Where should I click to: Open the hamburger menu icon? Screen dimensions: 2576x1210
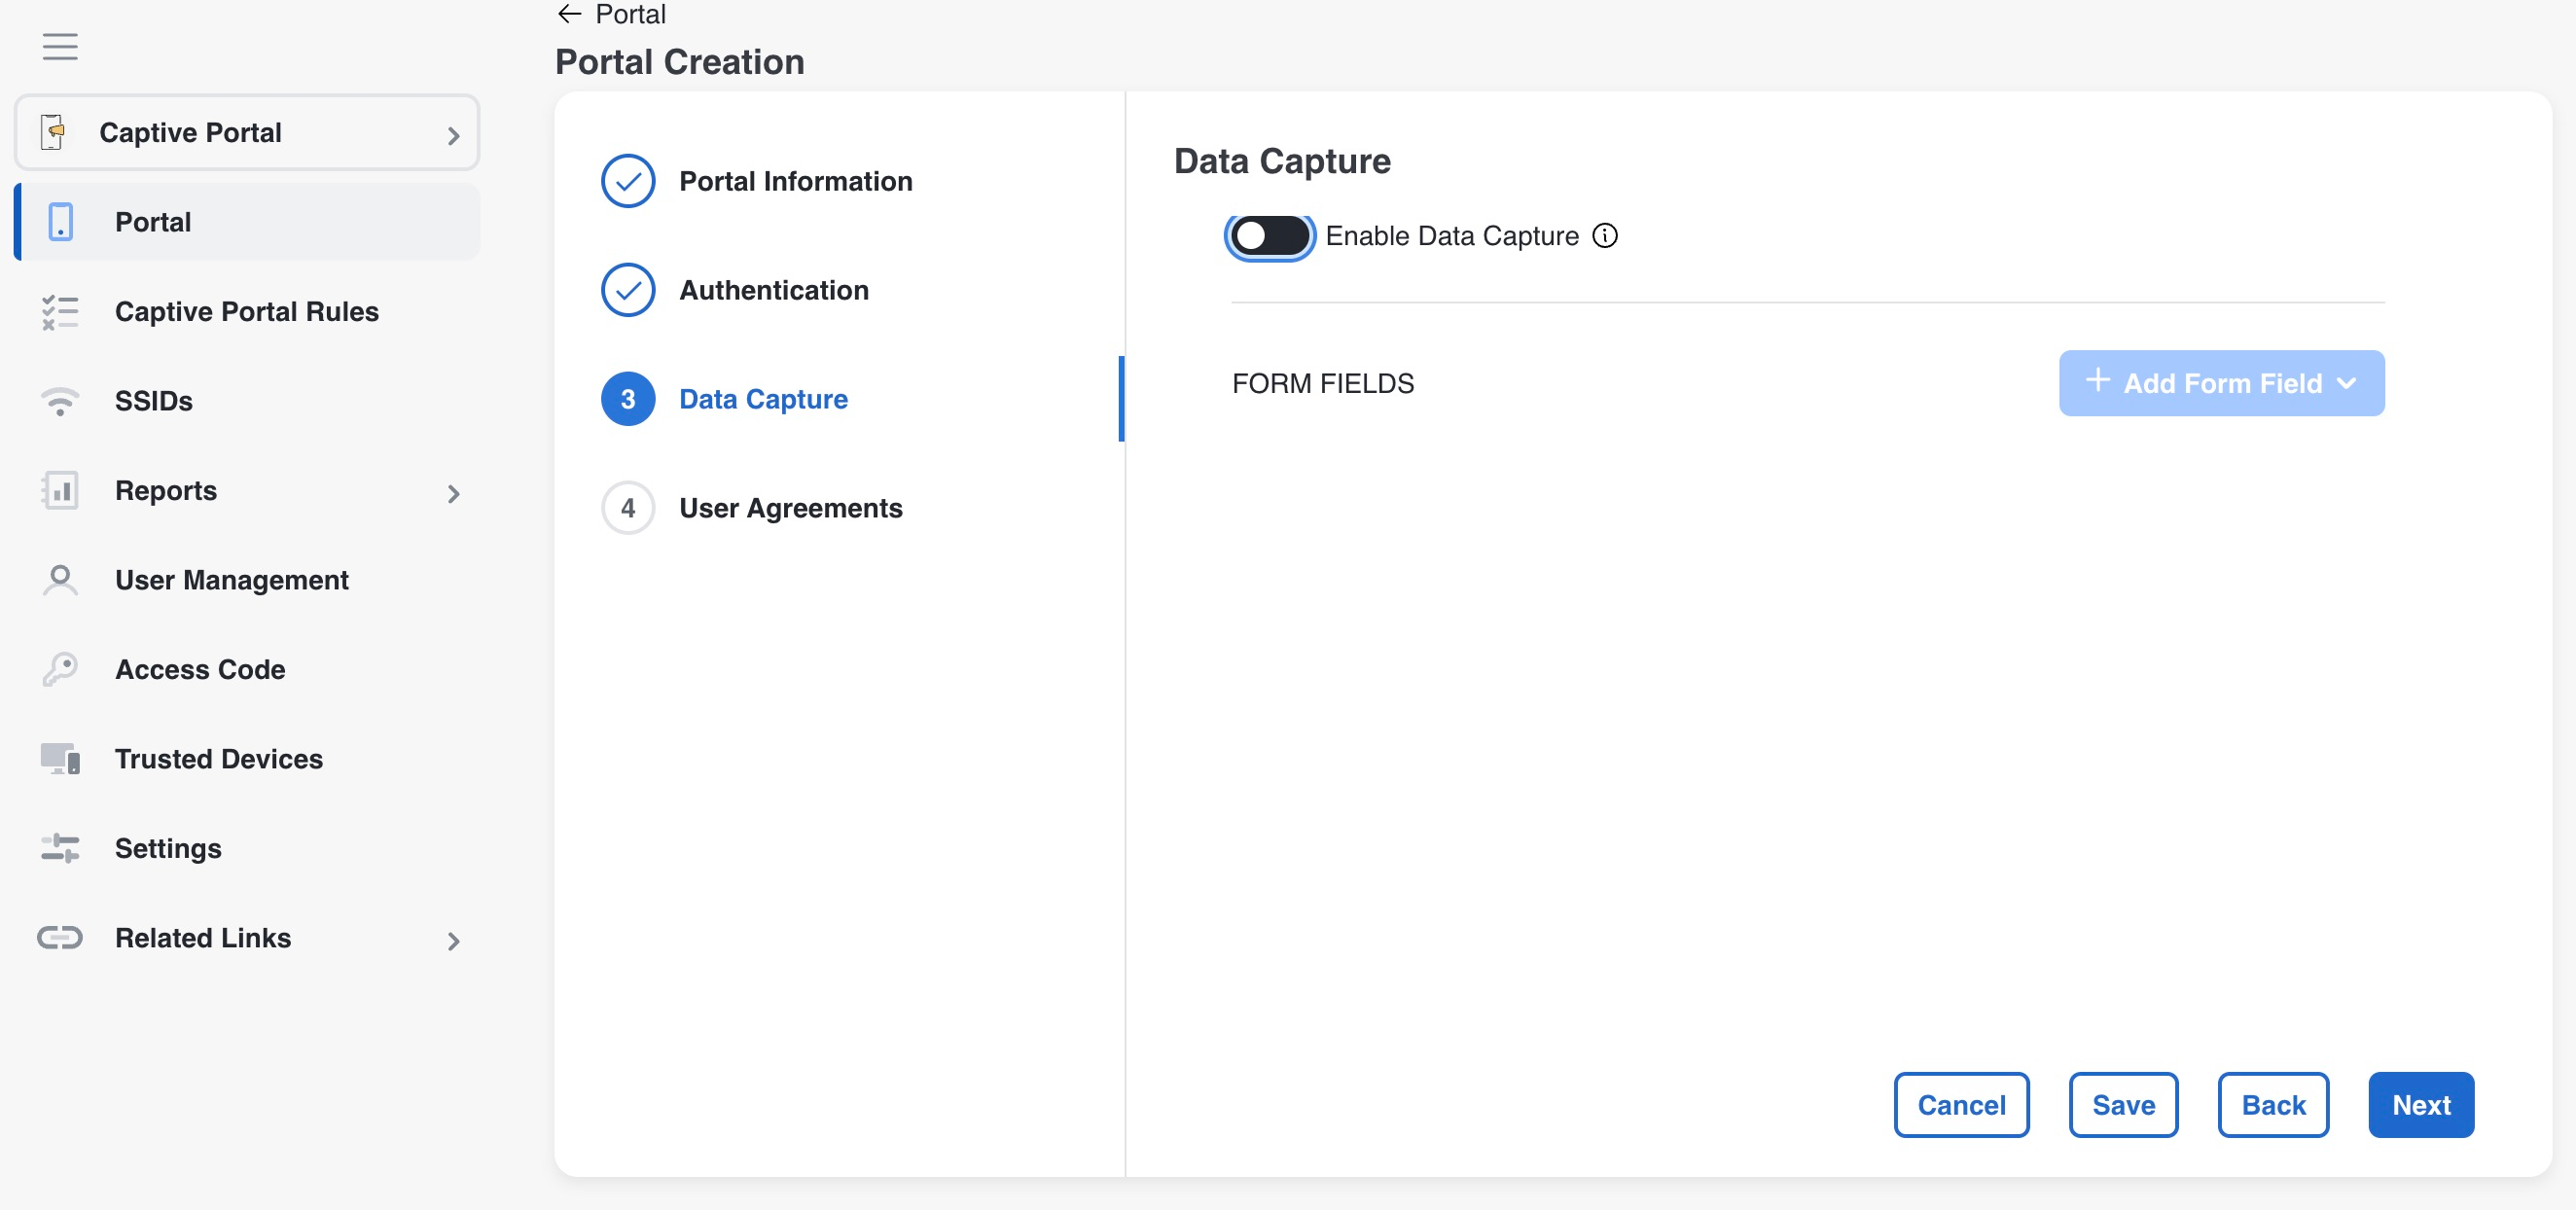pos(60,46)
